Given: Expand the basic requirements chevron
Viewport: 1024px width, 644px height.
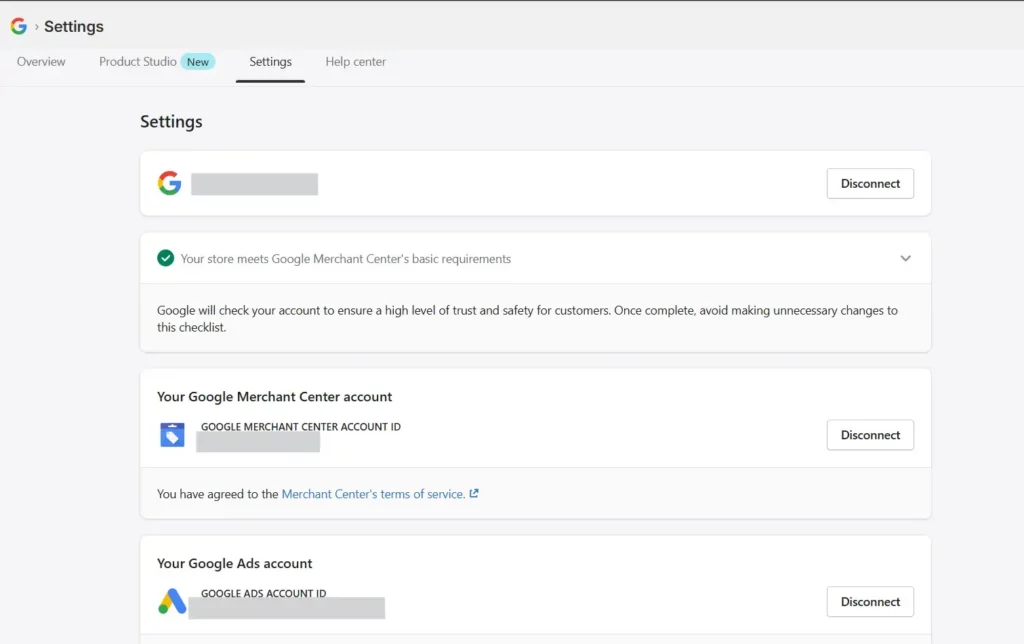Looking at the screenshot, I should (x=905, y=258).
